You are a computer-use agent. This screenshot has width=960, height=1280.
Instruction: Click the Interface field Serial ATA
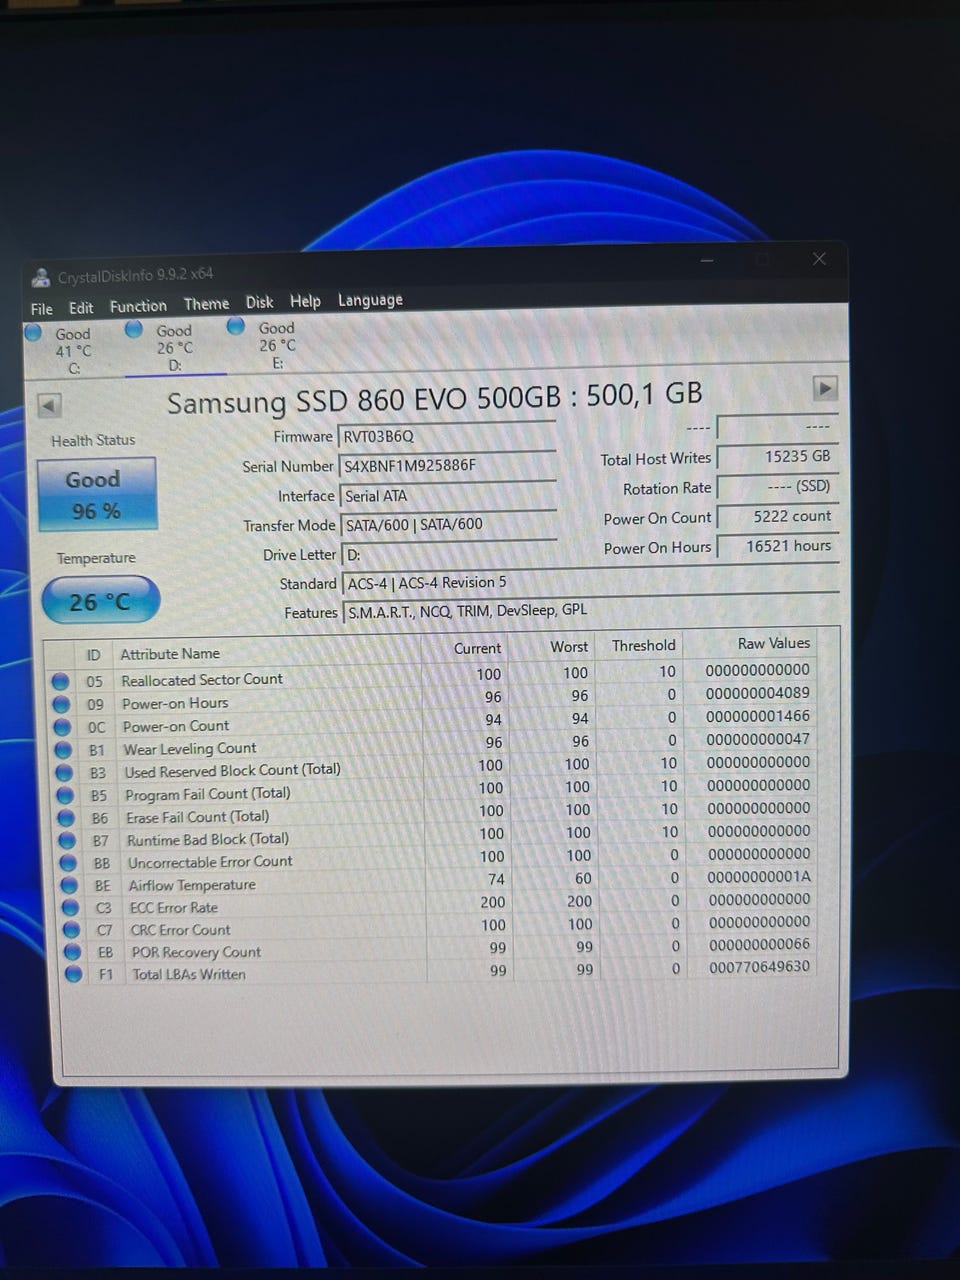pos(449,495)
